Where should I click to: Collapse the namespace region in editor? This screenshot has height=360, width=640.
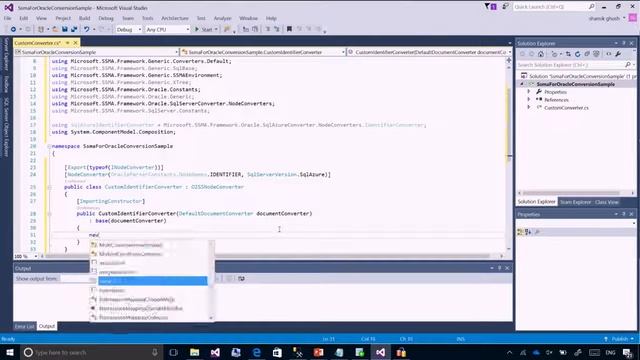point(49,146)
